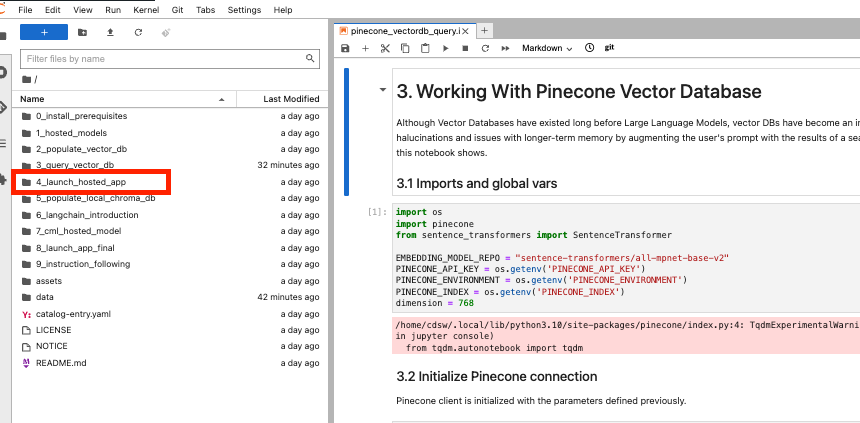The width and height of the screenshot is (860, 423).
Task: Insert a cell below with plus icon
Action: (365, 48)
